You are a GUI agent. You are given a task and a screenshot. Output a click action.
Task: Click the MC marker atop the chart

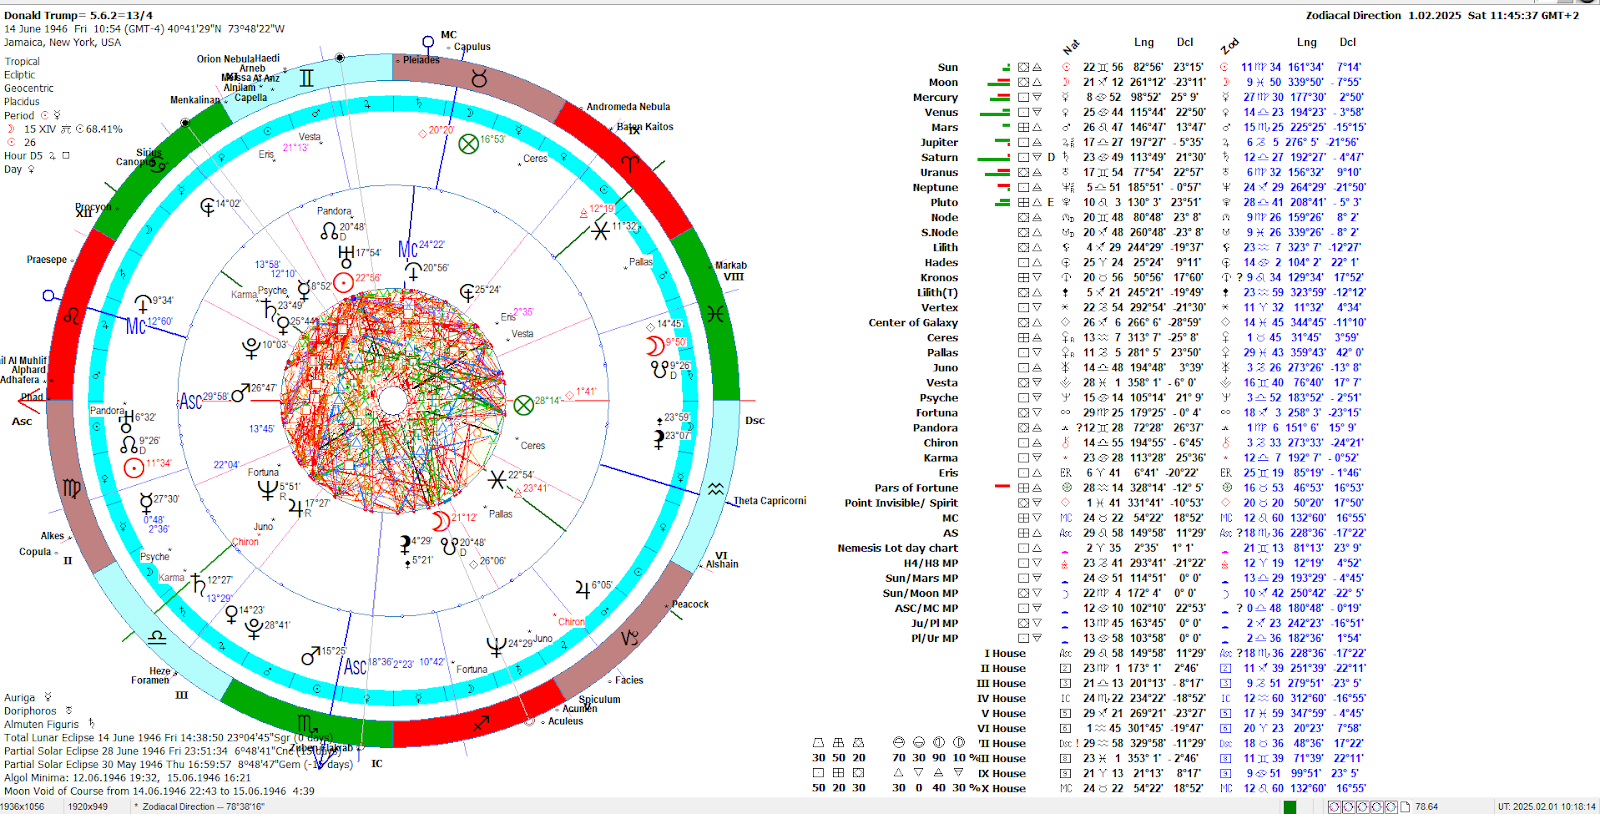tap(449, 35)
